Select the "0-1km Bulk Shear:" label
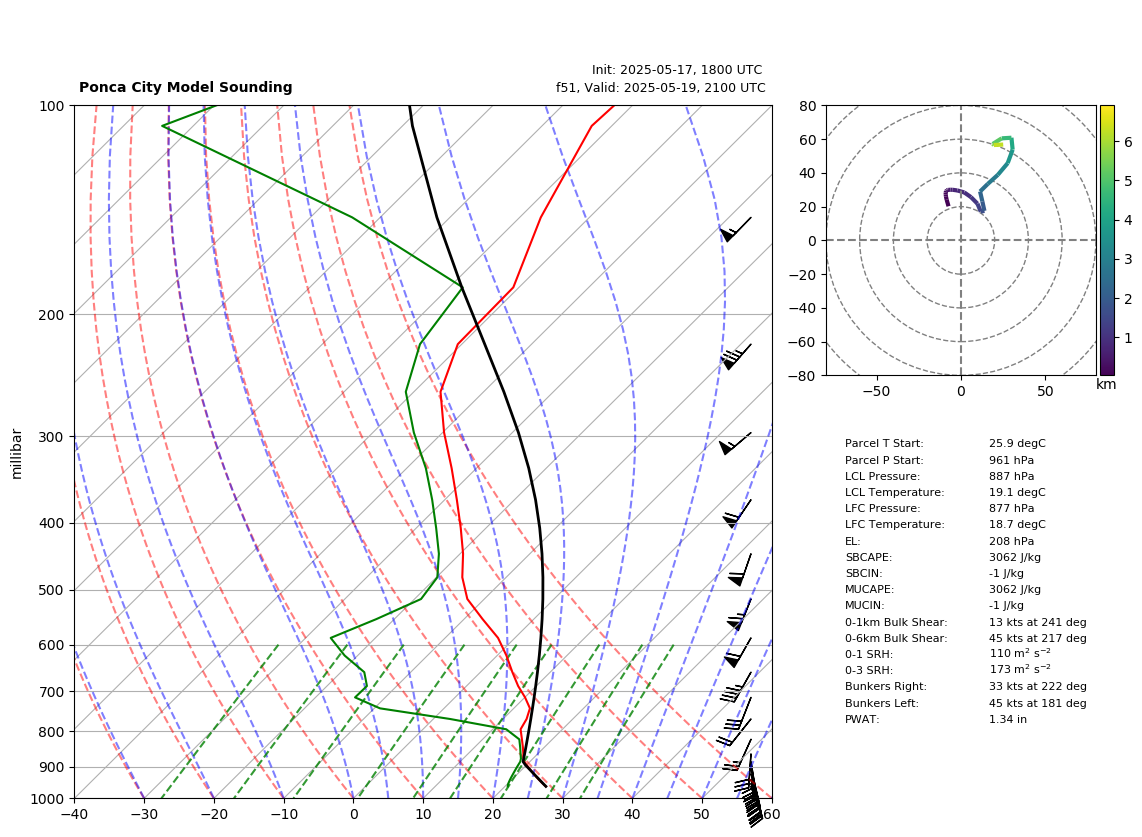The width and height of the screenshot is (1142, 837). click(x=896, y=622)
